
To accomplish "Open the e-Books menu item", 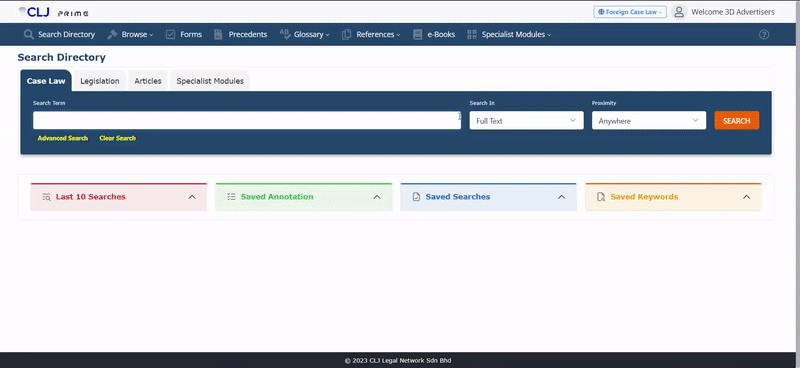I will [x=441, y=35].
